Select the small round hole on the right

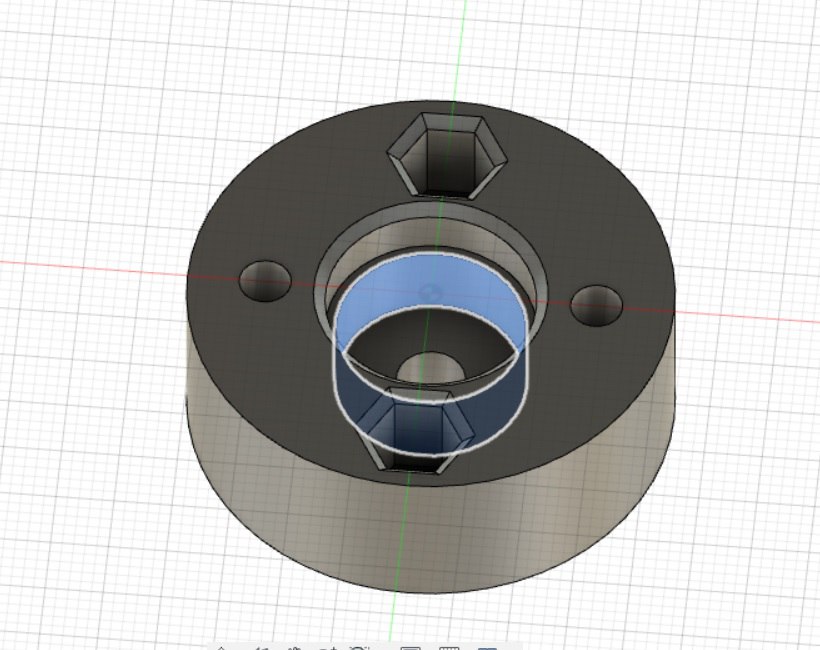[597, 305]
